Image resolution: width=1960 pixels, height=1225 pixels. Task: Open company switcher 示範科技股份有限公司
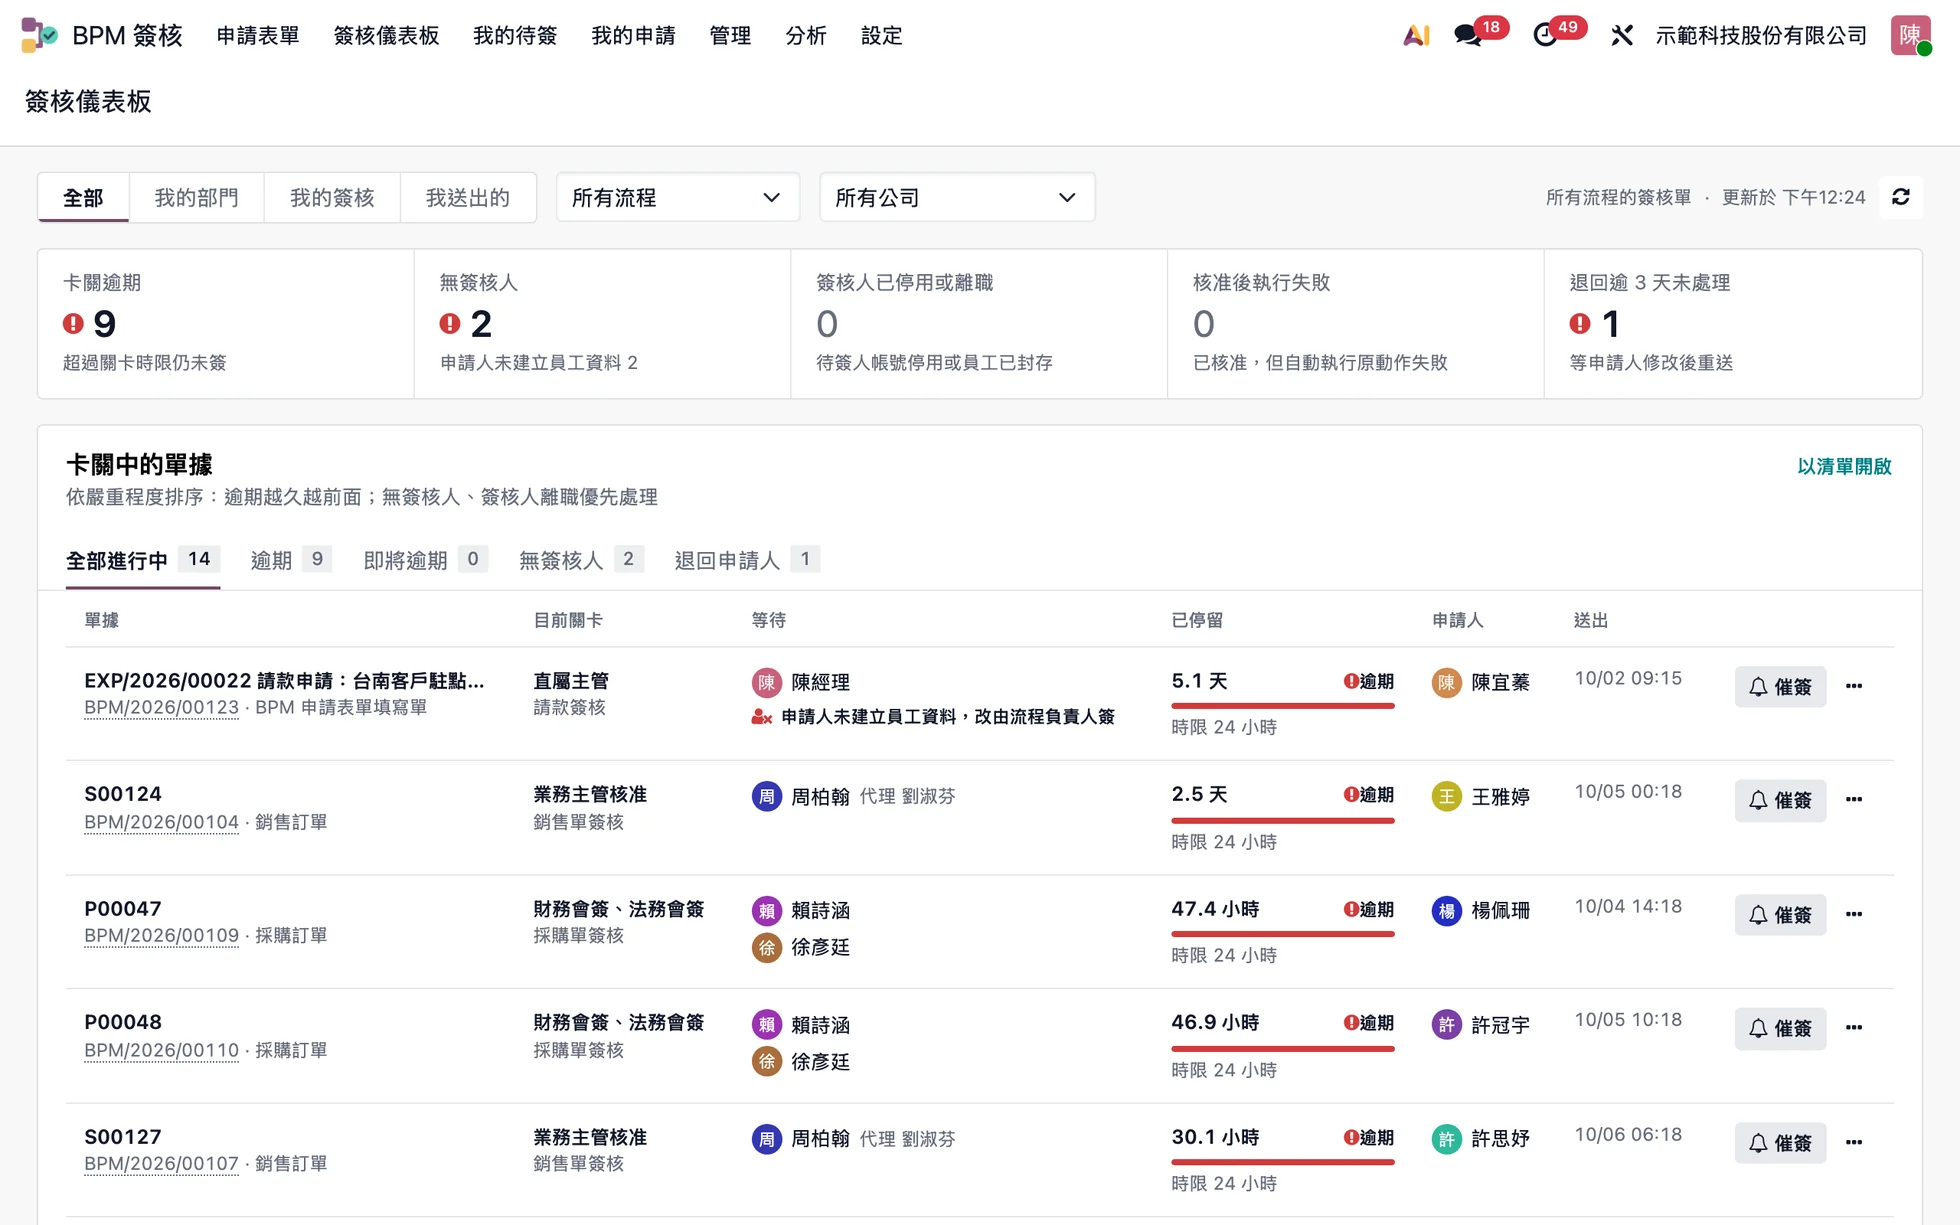pyautogui.click(x=1761, y=36)
